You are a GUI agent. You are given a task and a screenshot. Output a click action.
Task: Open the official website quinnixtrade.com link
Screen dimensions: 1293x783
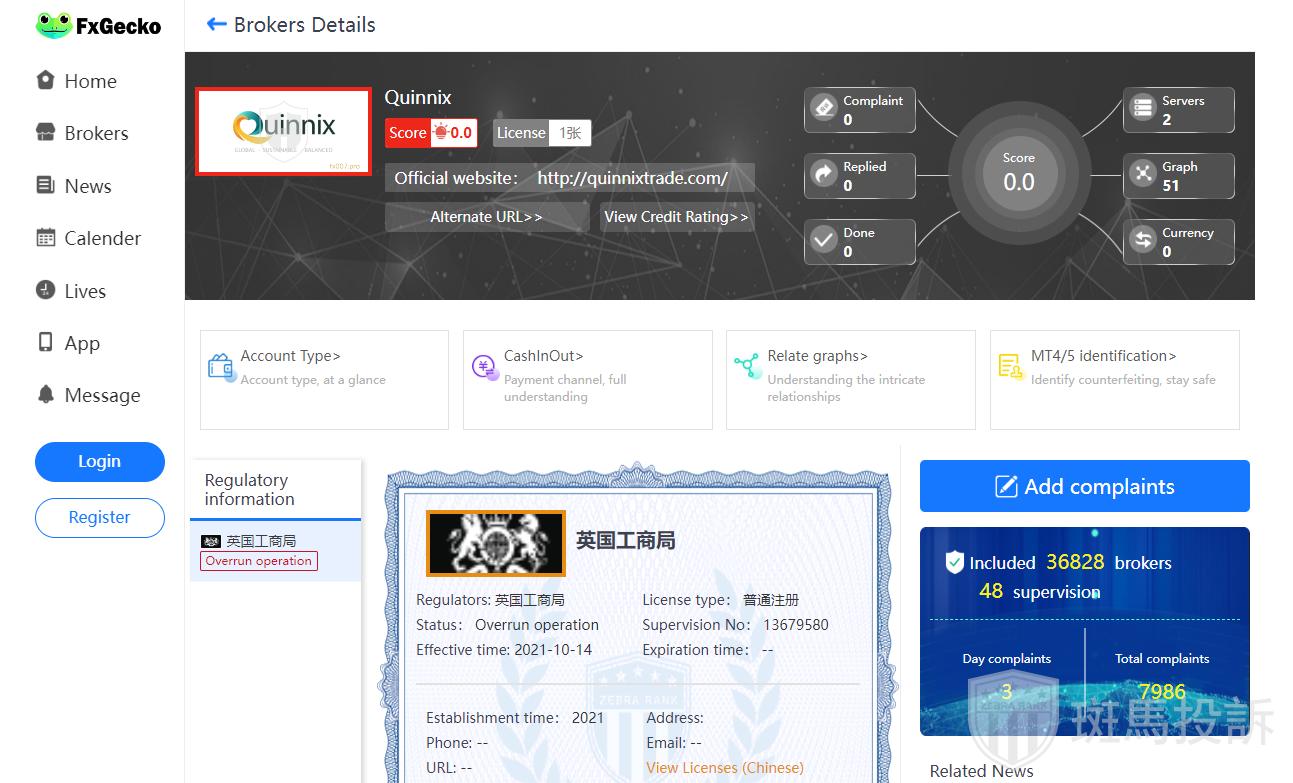click(x=632, y=178)
